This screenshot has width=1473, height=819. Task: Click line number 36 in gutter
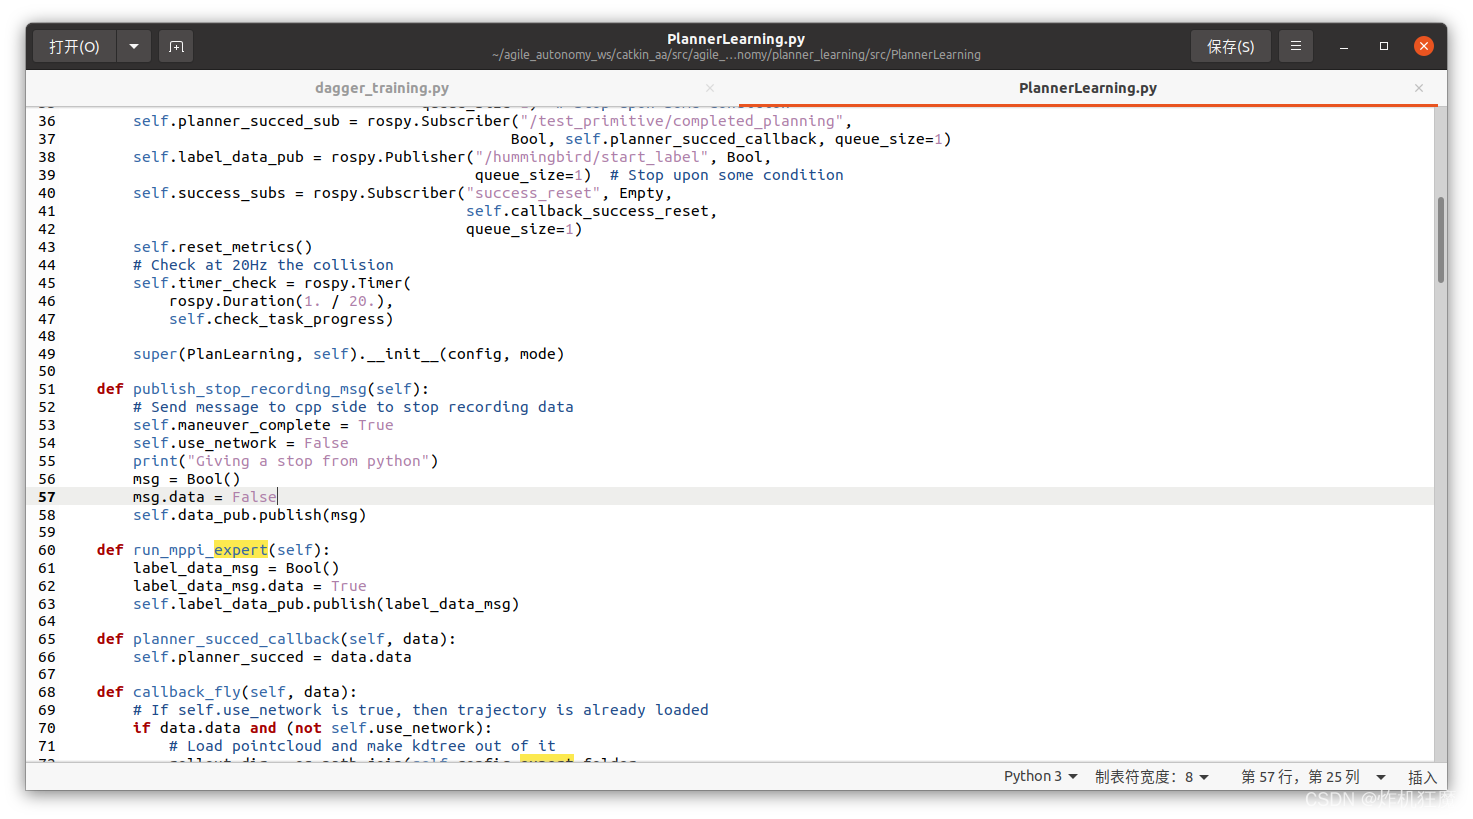(47, 121)
